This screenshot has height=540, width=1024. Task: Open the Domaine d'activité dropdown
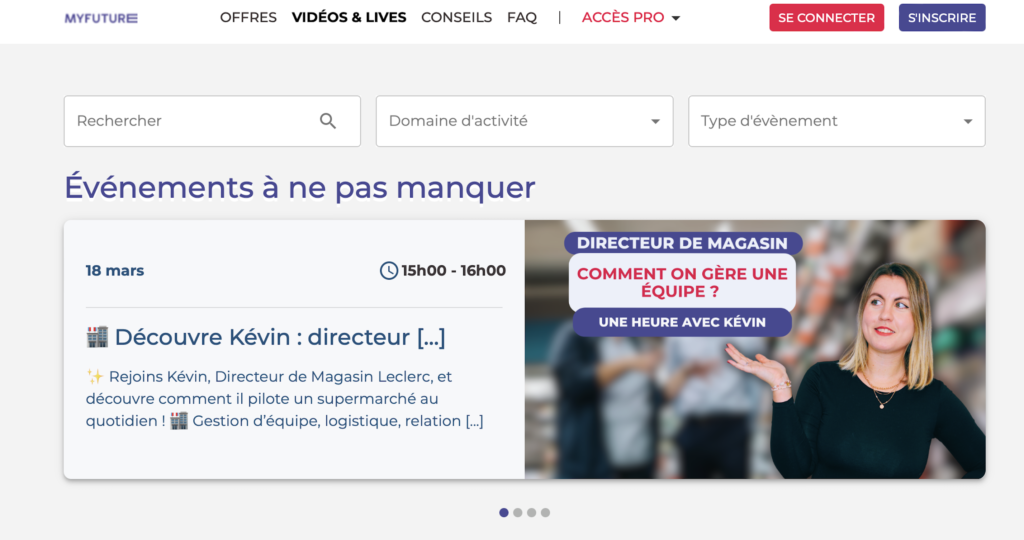click(524, 121)
